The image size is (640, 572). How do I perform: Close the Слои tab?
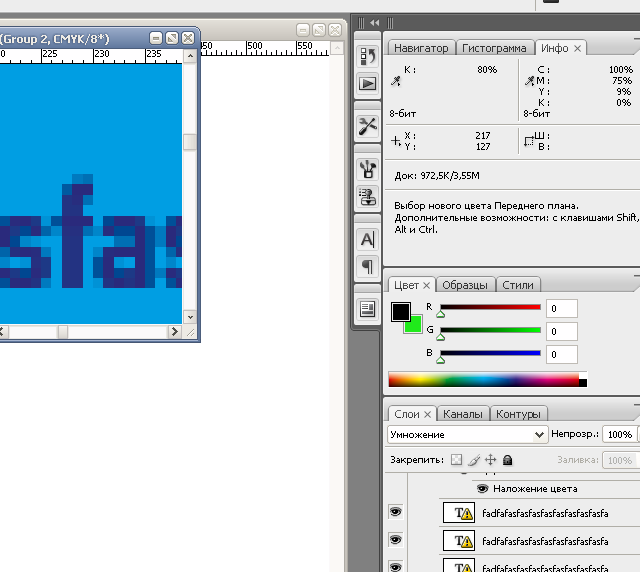click(x=427, y=414)
